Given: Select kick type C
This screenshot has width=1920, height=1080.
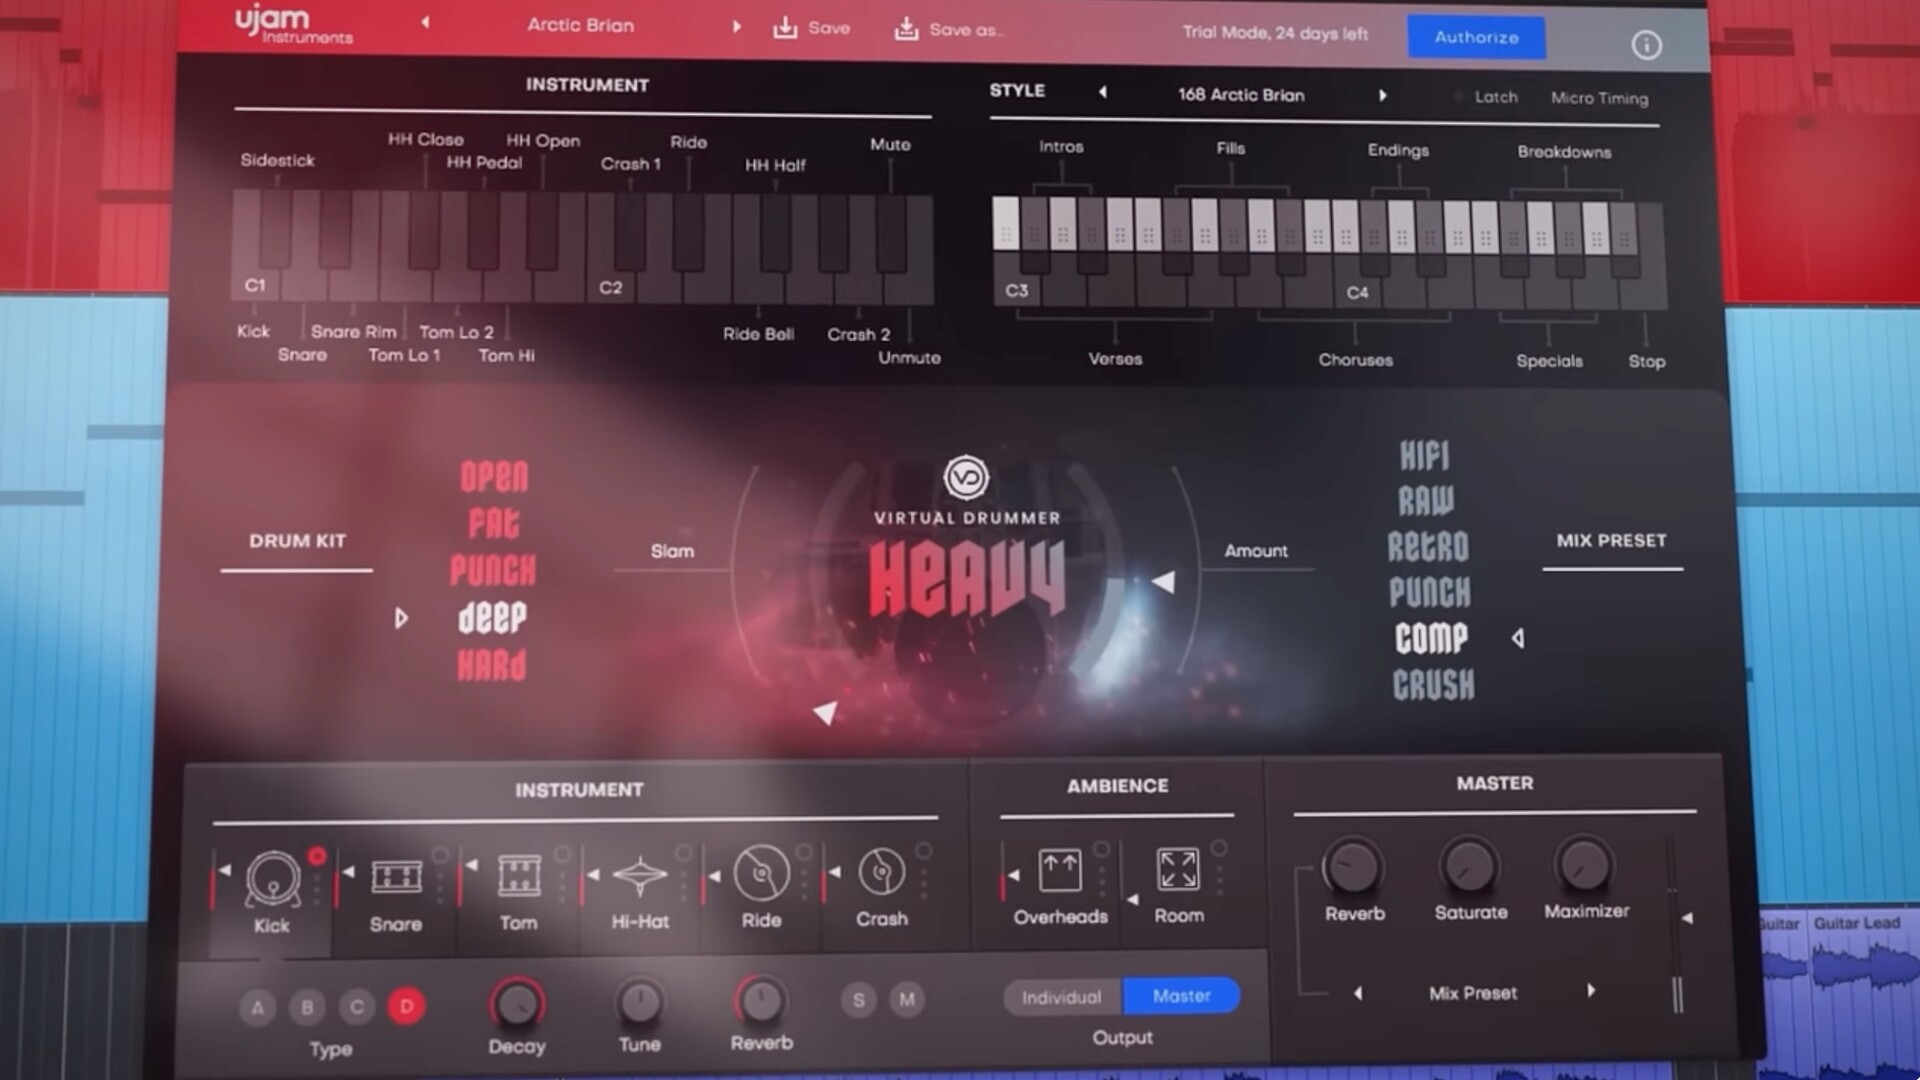Looking at the screenshot, I should [357, 1007].
